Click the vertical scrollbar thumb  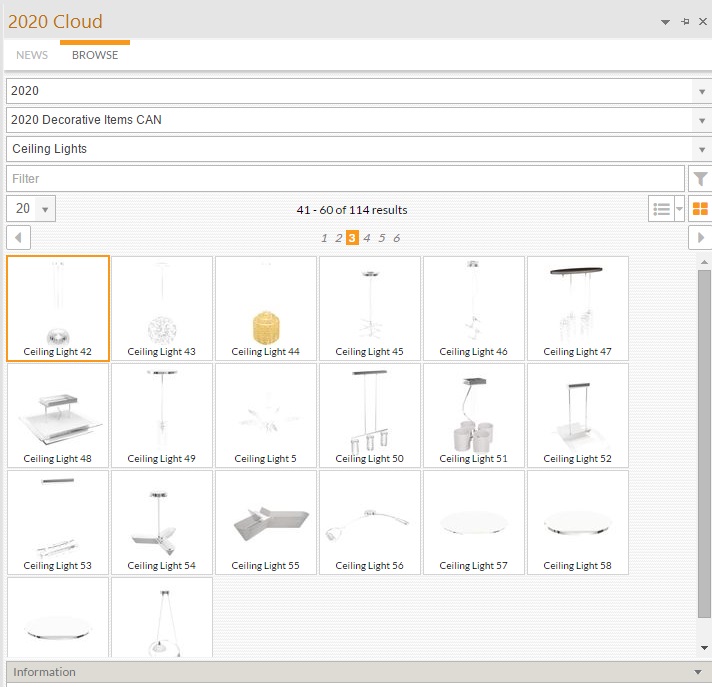[x=704, y=444]
